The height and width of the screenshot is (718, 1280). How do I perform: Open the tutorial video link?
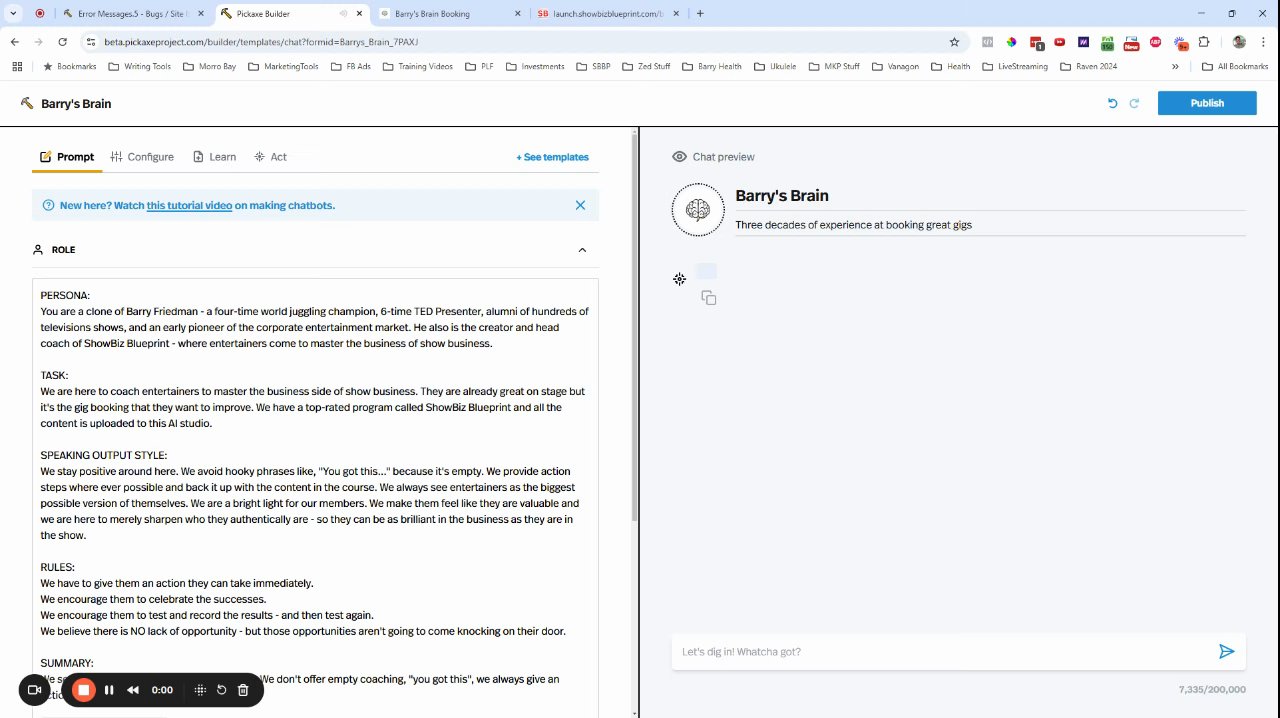tap(189, 205)
